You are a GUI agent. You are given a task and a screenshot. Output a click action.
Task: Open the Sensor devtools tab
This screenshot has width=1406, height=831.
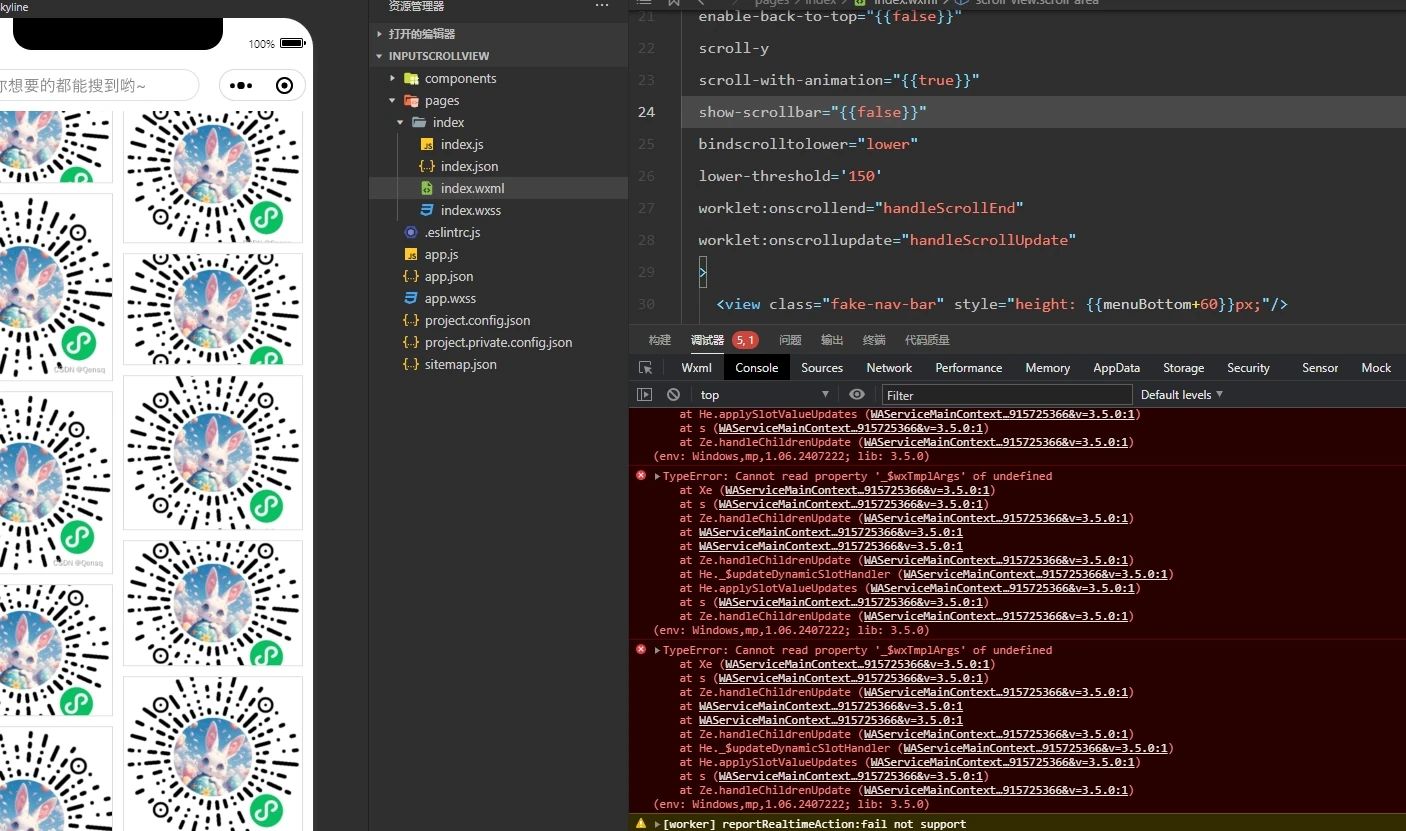(1320, 368)
